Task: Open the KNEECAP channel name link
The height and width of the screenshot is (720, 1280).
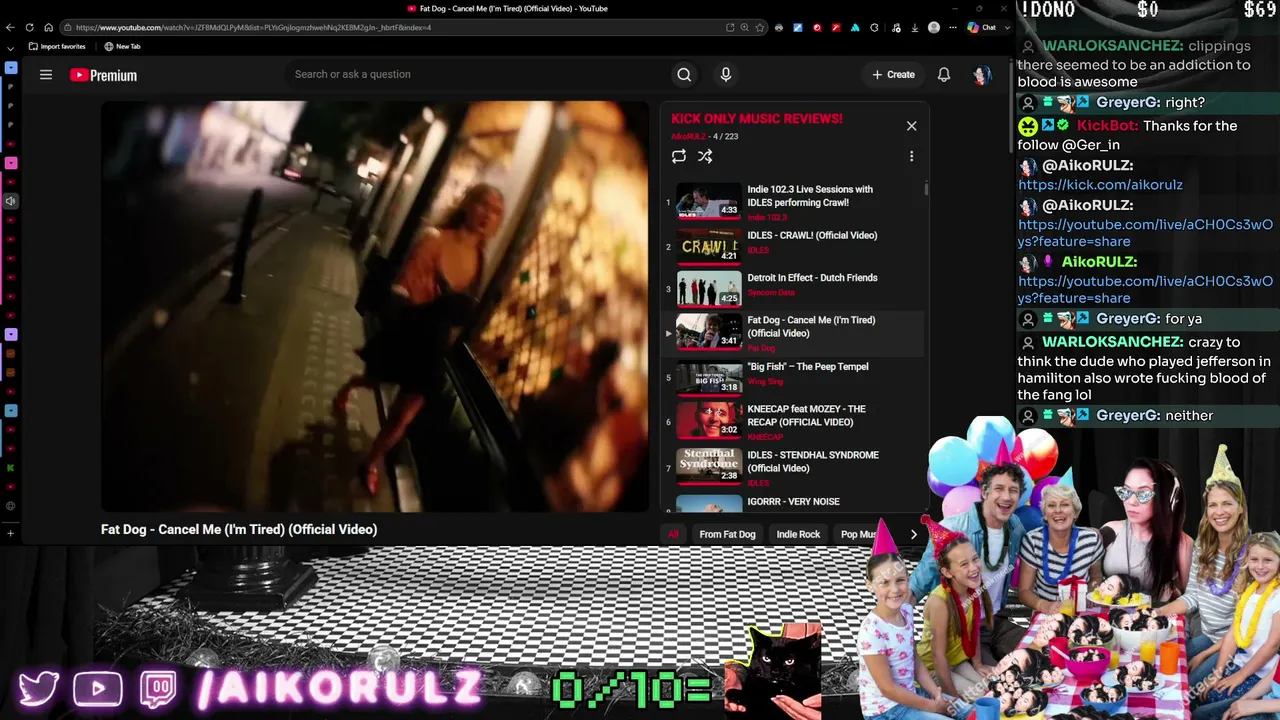Action: click(x=765, y=437)
